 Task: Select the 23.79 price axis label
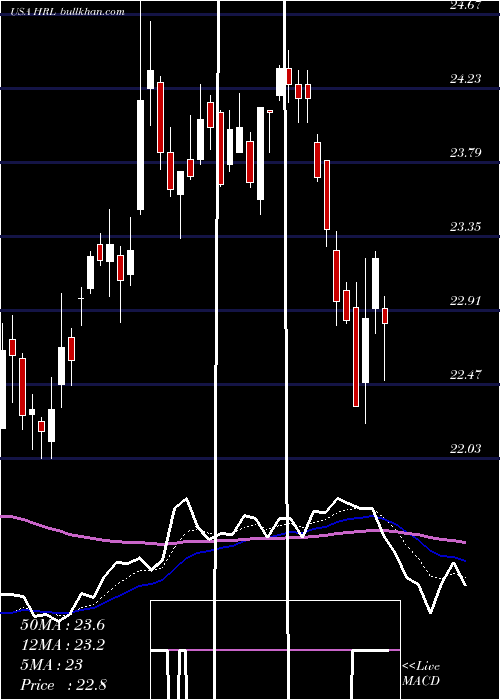point(465,153)
